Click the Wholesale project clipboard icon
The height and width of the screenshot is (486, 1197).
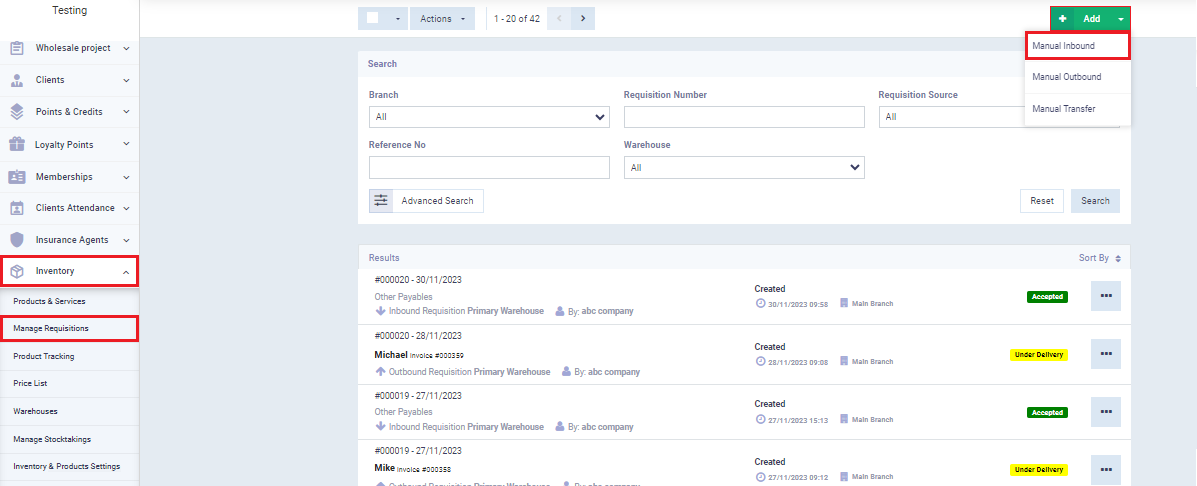coord(17,48)
